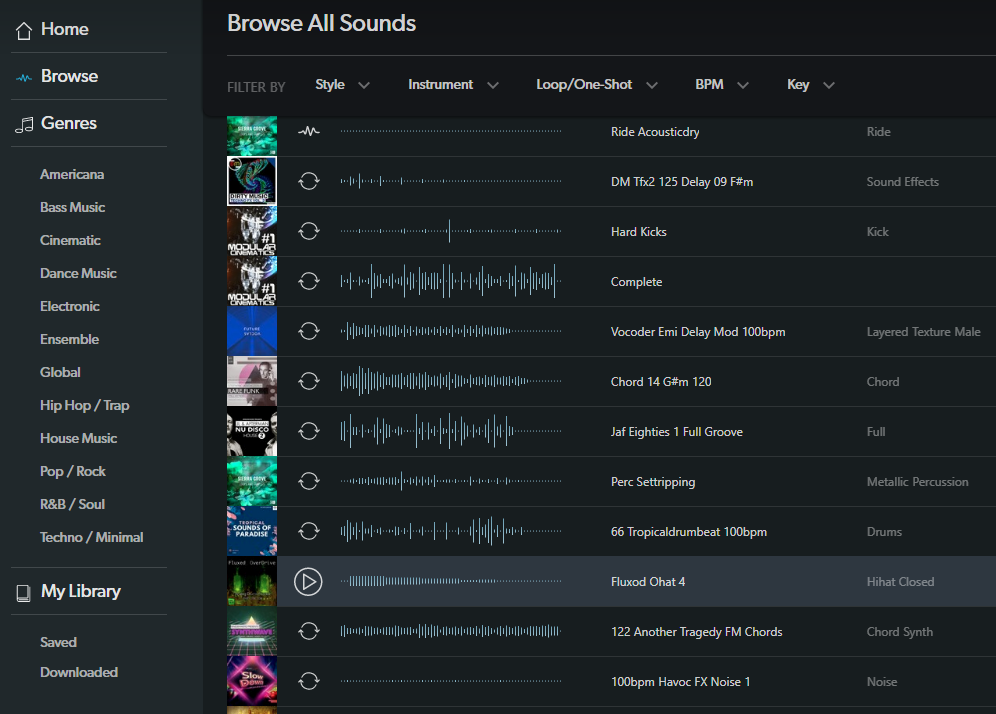The image size is (996, 714).
Task: Click loop icon for Vocoder Emi Delay Mod
Action: [x=309, y=331]
